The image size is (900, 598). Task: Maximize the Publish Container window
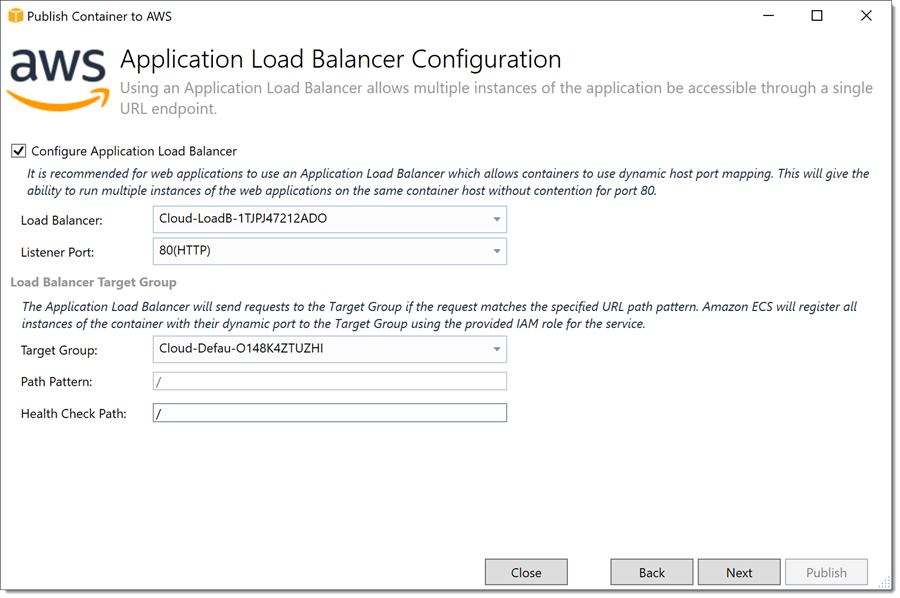coord(817,16)
